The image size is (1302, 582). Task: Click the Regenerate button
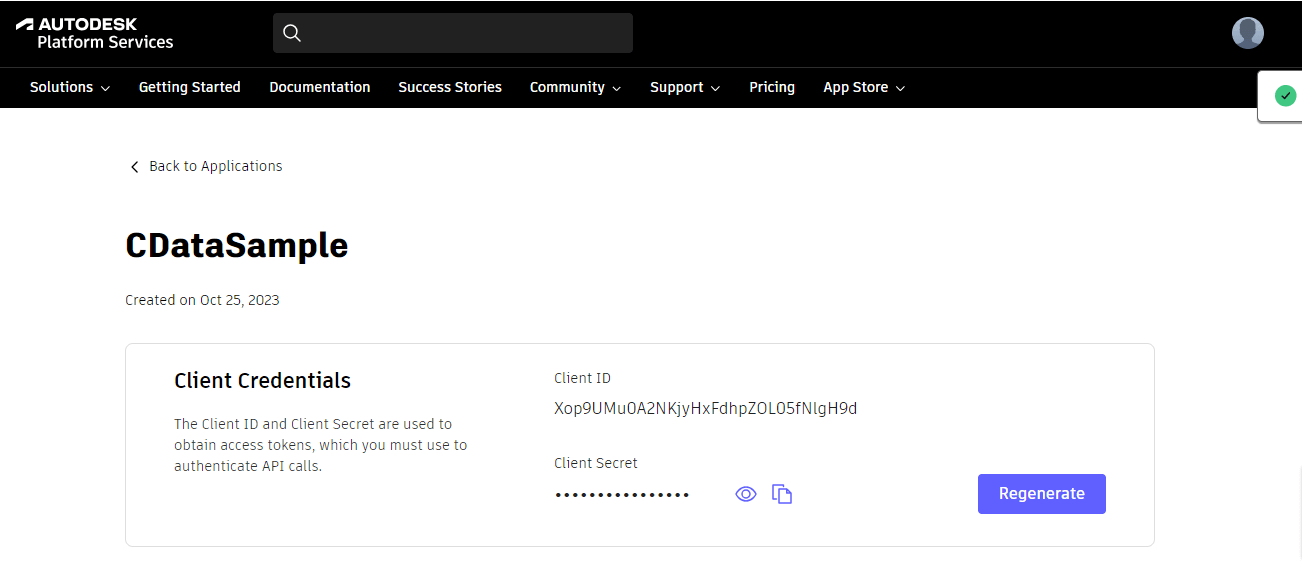tap(1042, 494)
